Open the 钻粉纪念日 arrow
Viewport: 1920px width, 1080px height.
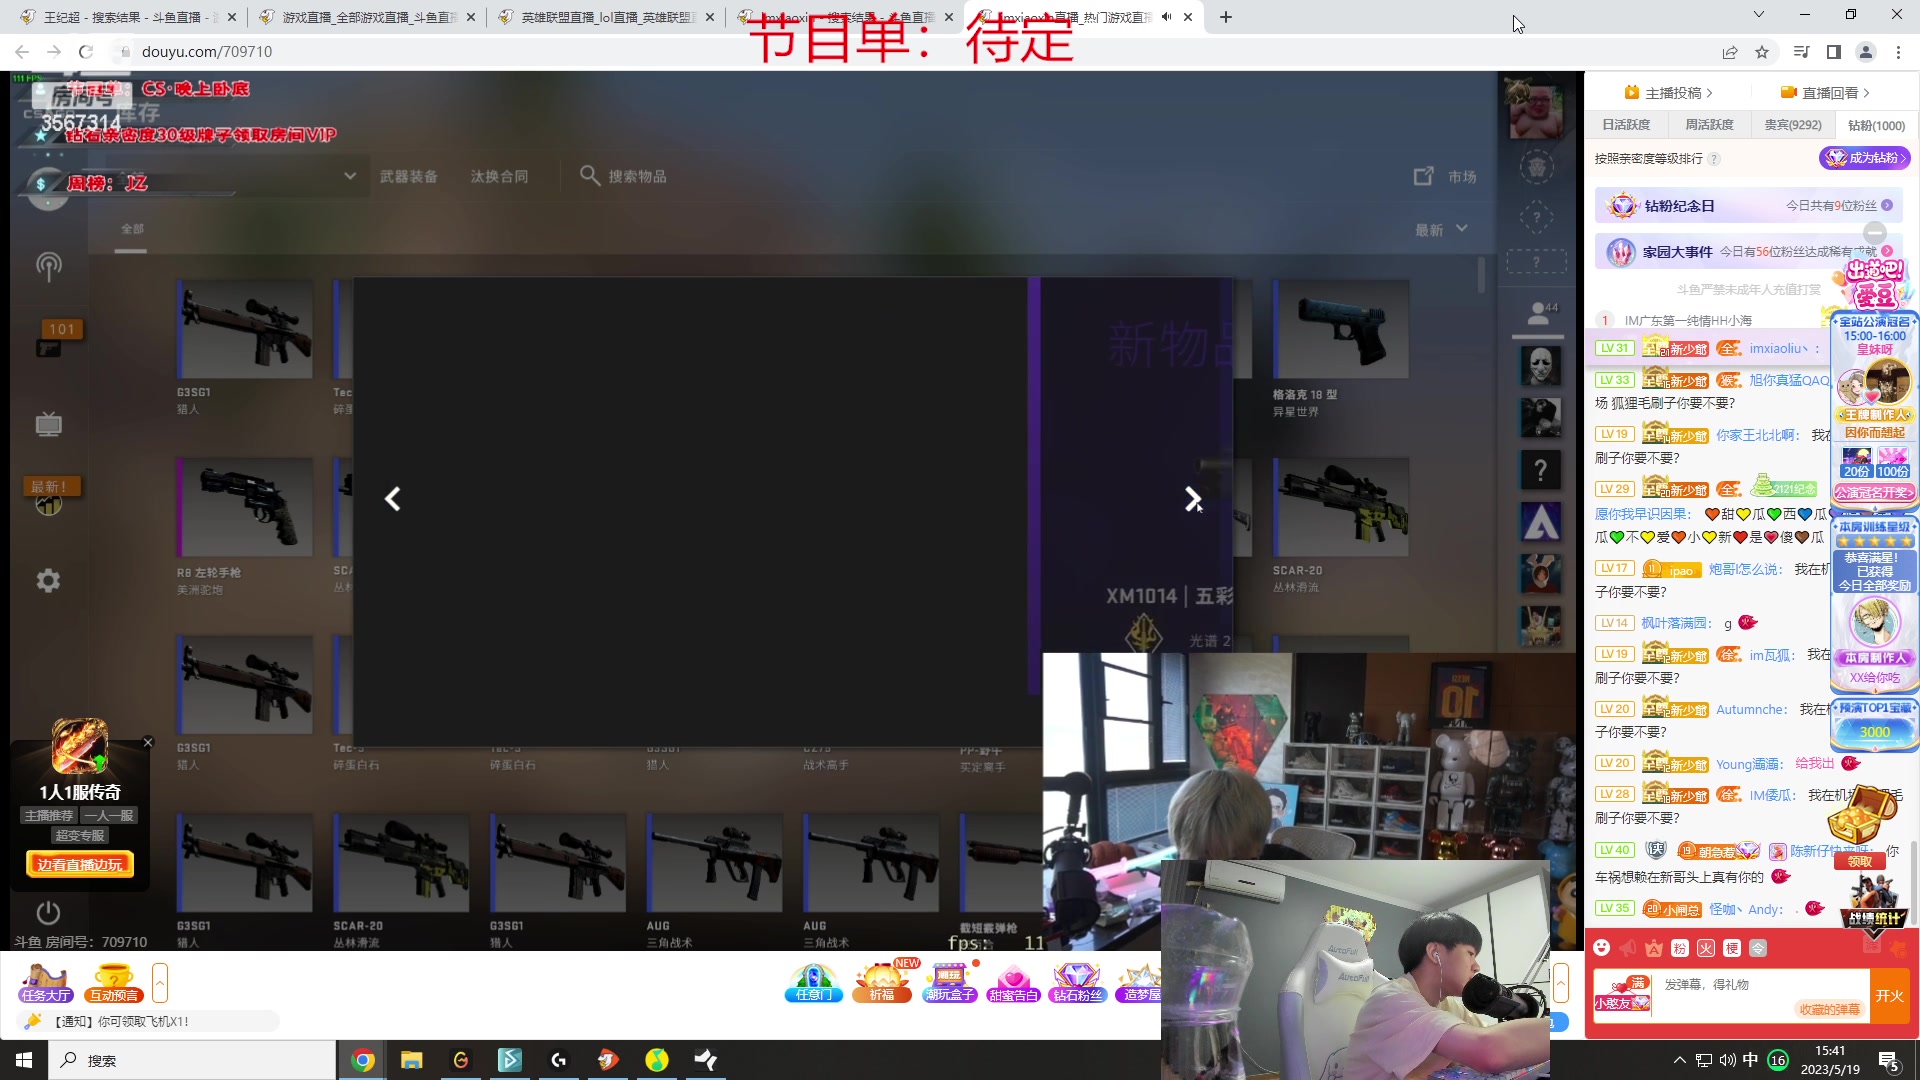(x=1887, y=205)
